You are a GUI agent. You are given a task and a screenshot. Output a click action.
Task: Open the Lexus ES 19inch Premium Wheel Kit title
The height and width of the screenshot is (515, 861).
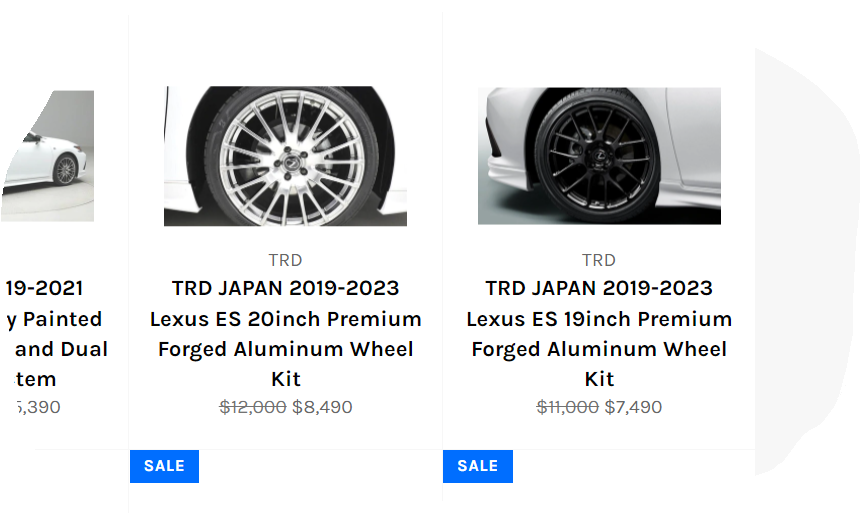(599, 320)
